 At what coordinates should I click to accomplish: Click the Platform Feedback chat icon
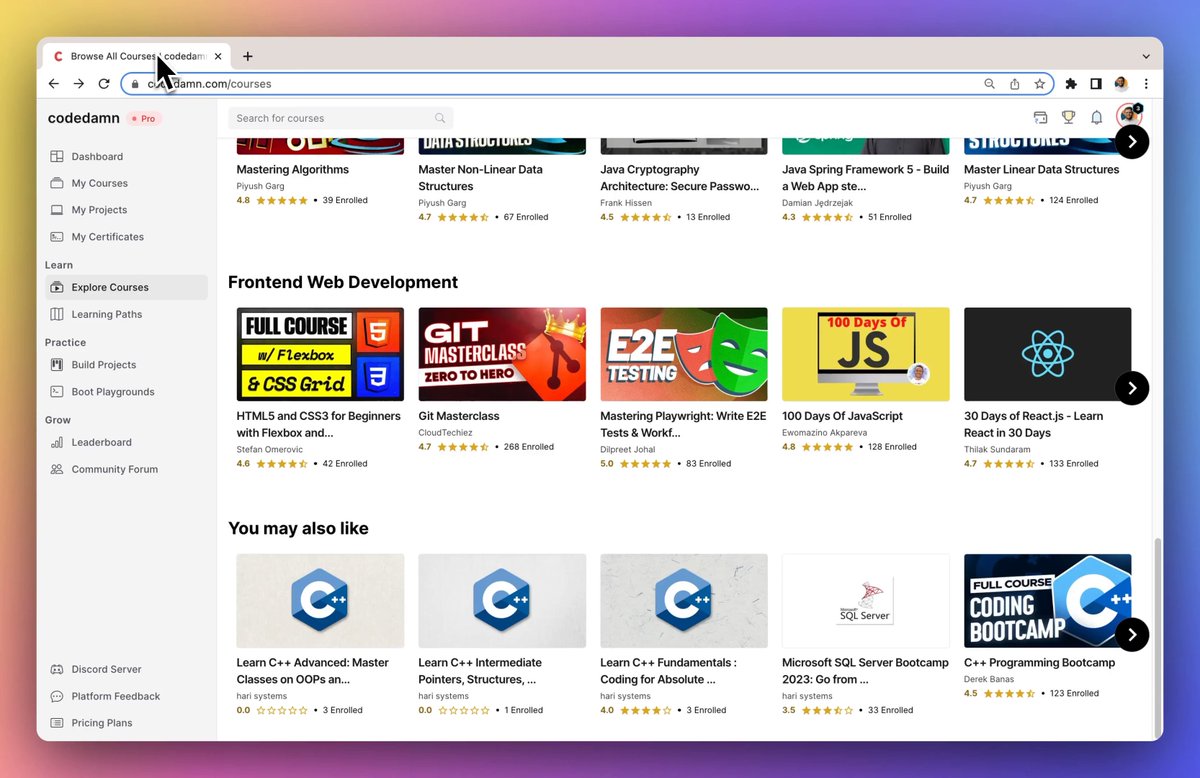tap(57, 696)
